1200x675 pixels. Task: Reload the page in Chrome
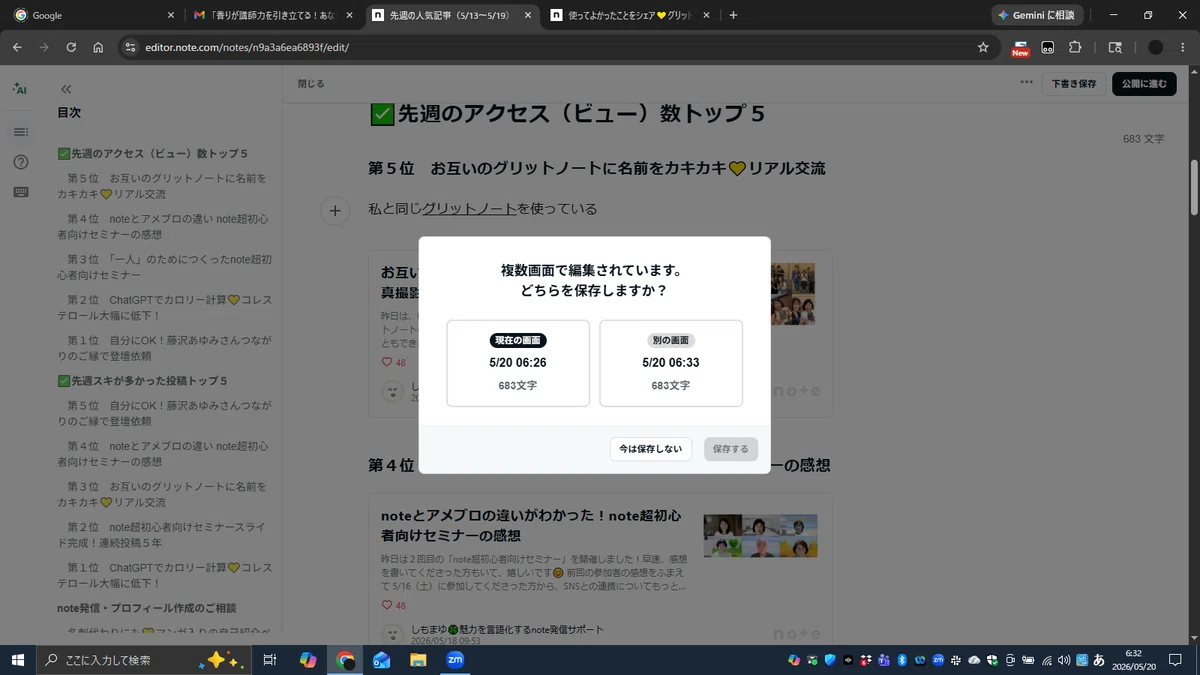click(x=71, y=47)
